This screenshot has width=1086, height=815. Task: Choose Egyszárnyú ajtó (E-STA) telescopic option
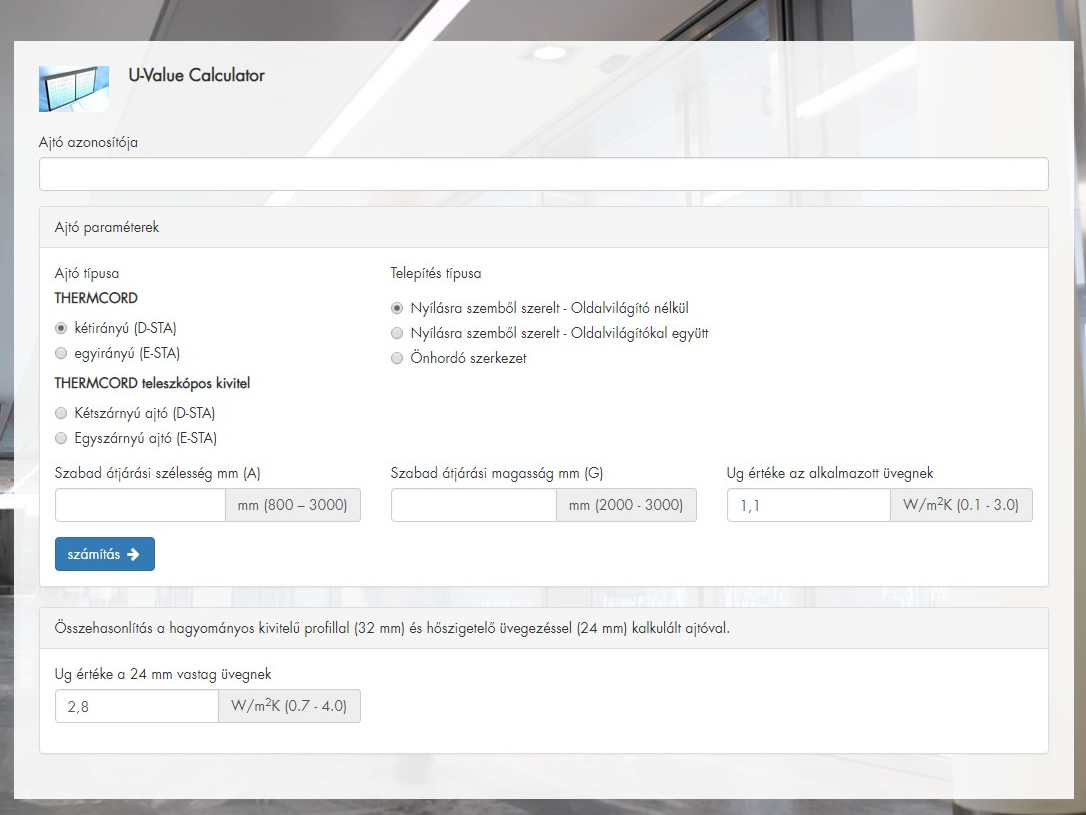(x=61, y=438)
